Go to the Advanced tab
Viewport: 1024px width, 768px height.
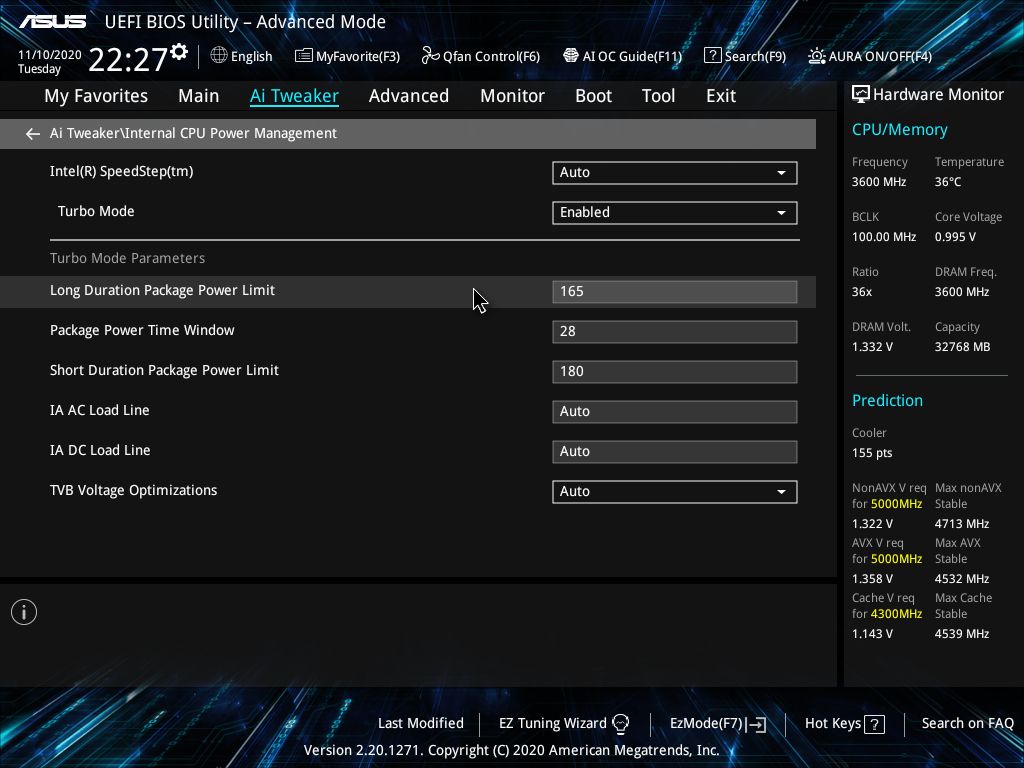[x=409, y=96]
